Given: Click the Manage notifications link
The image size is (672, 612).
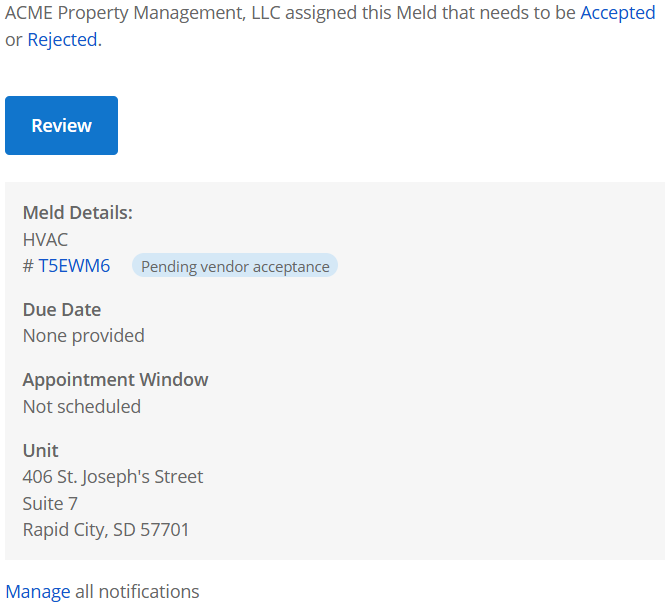Looking at the screenshot, I should 38,591.
